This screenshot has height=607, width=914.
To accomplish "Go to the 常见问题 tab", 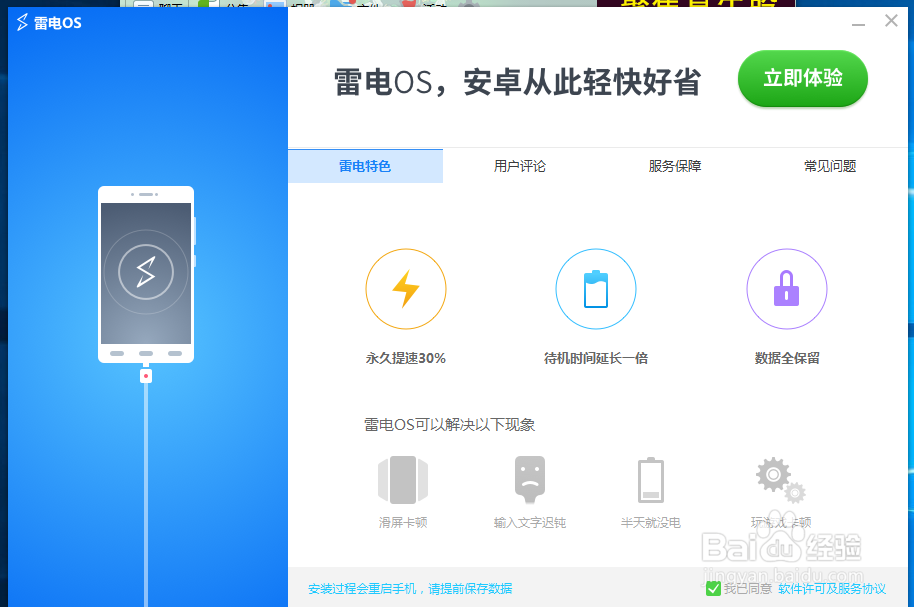I will [x=830, y=166].
